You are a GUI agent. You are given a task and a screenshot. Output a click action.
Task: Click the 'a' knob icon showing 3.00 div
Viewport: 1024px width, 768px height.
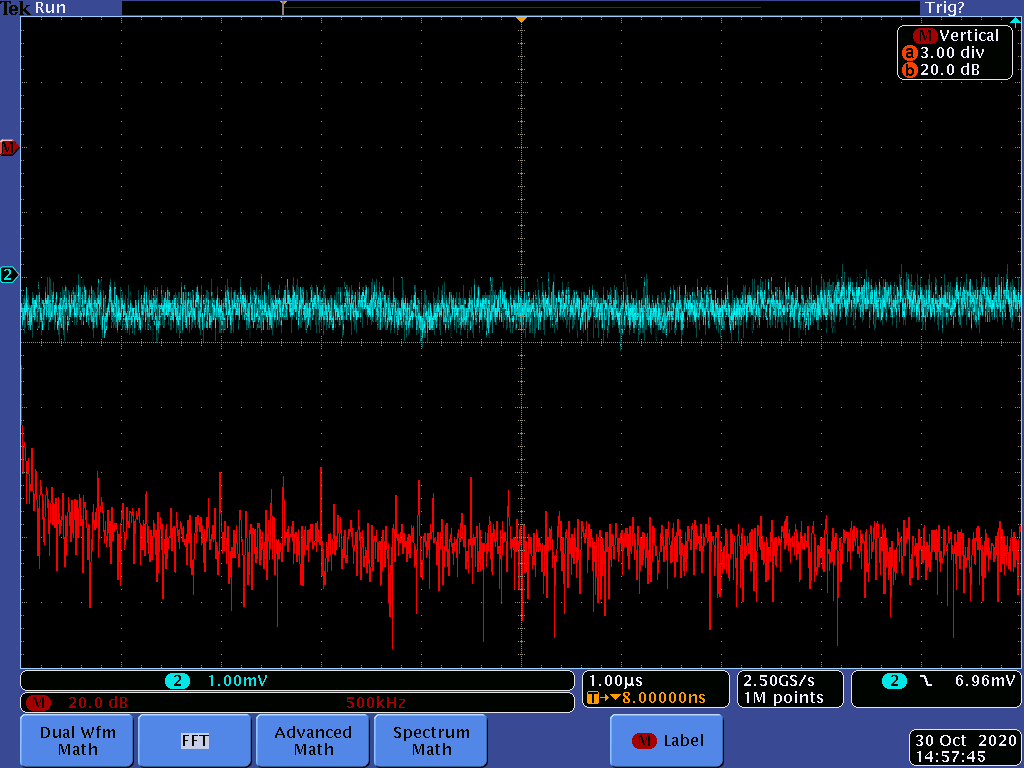pyautogui.click(x=909, y=53)
